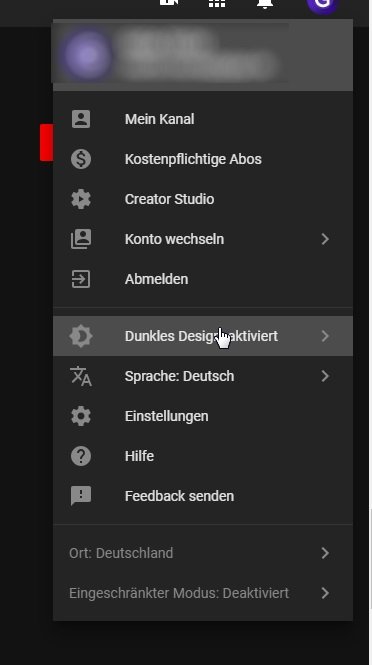This screenshot has width=372, height=665.
Task: Click the Abmelden sign-out arrow icon
Action: 81,279
